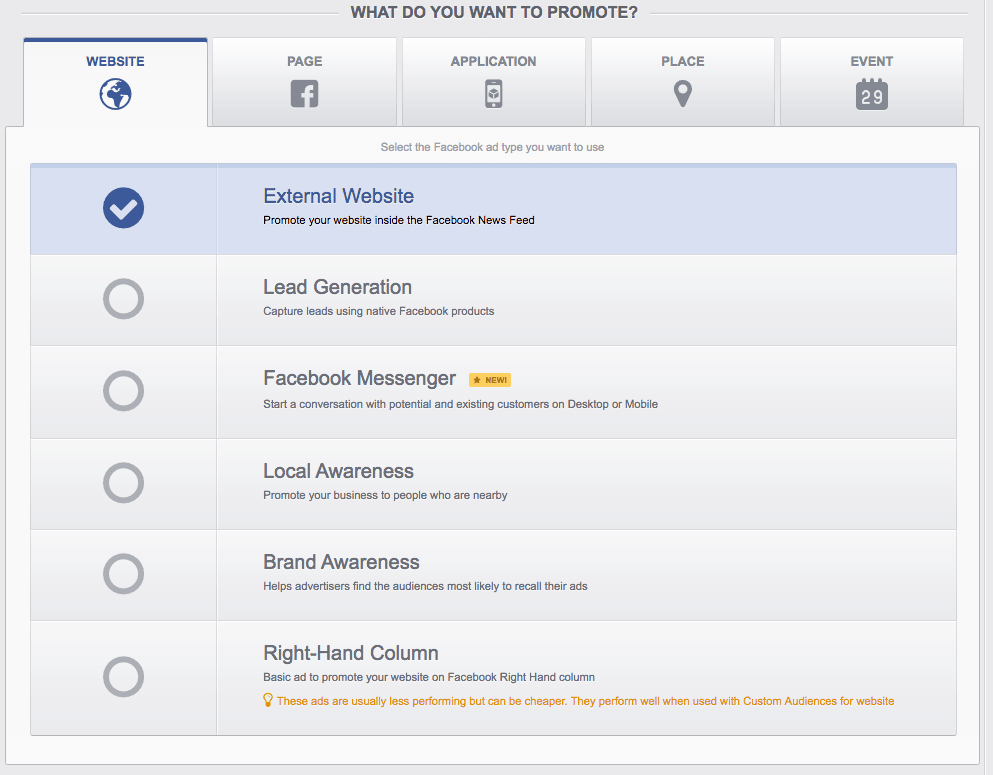Image resolution: width=993 pixels, height=775 pixels.
Task: Click 'Capture leads using native Facebook products'
Action: (x=379, y=312)
